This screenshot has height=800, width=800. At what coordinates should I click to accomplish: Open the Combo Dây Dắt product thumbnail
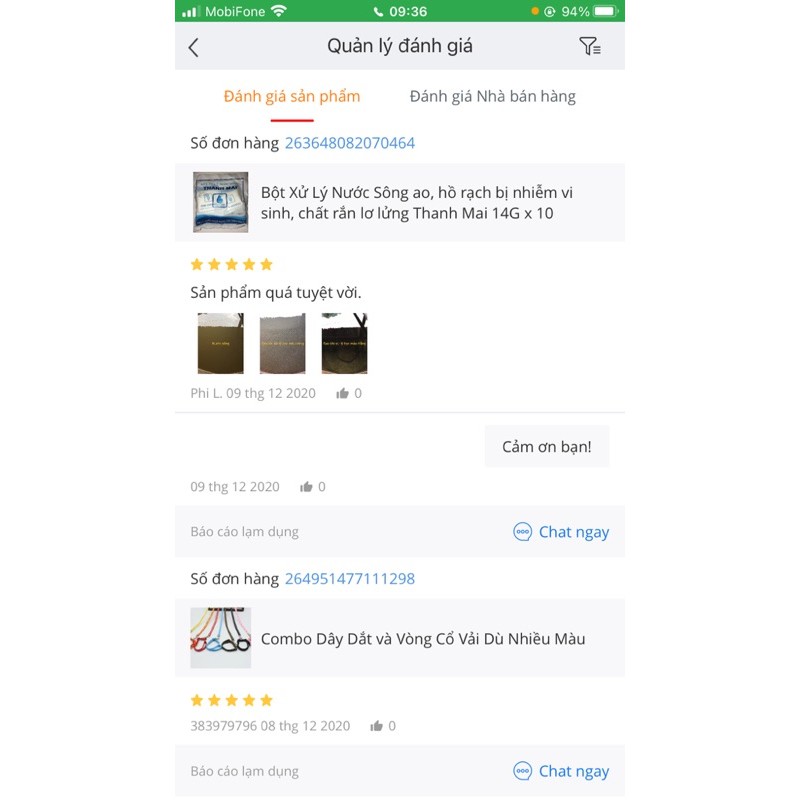click(220, 638)
